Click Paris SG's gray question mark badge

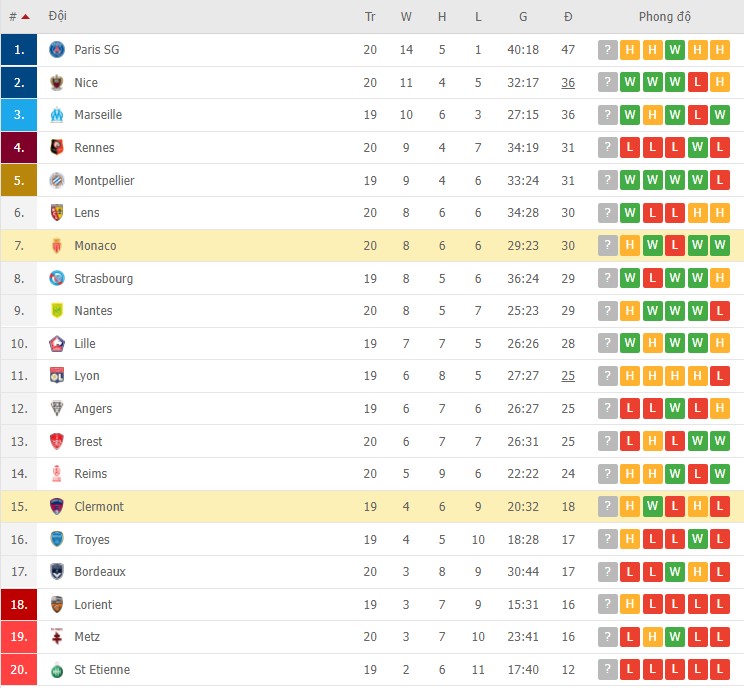click(607, 50)
